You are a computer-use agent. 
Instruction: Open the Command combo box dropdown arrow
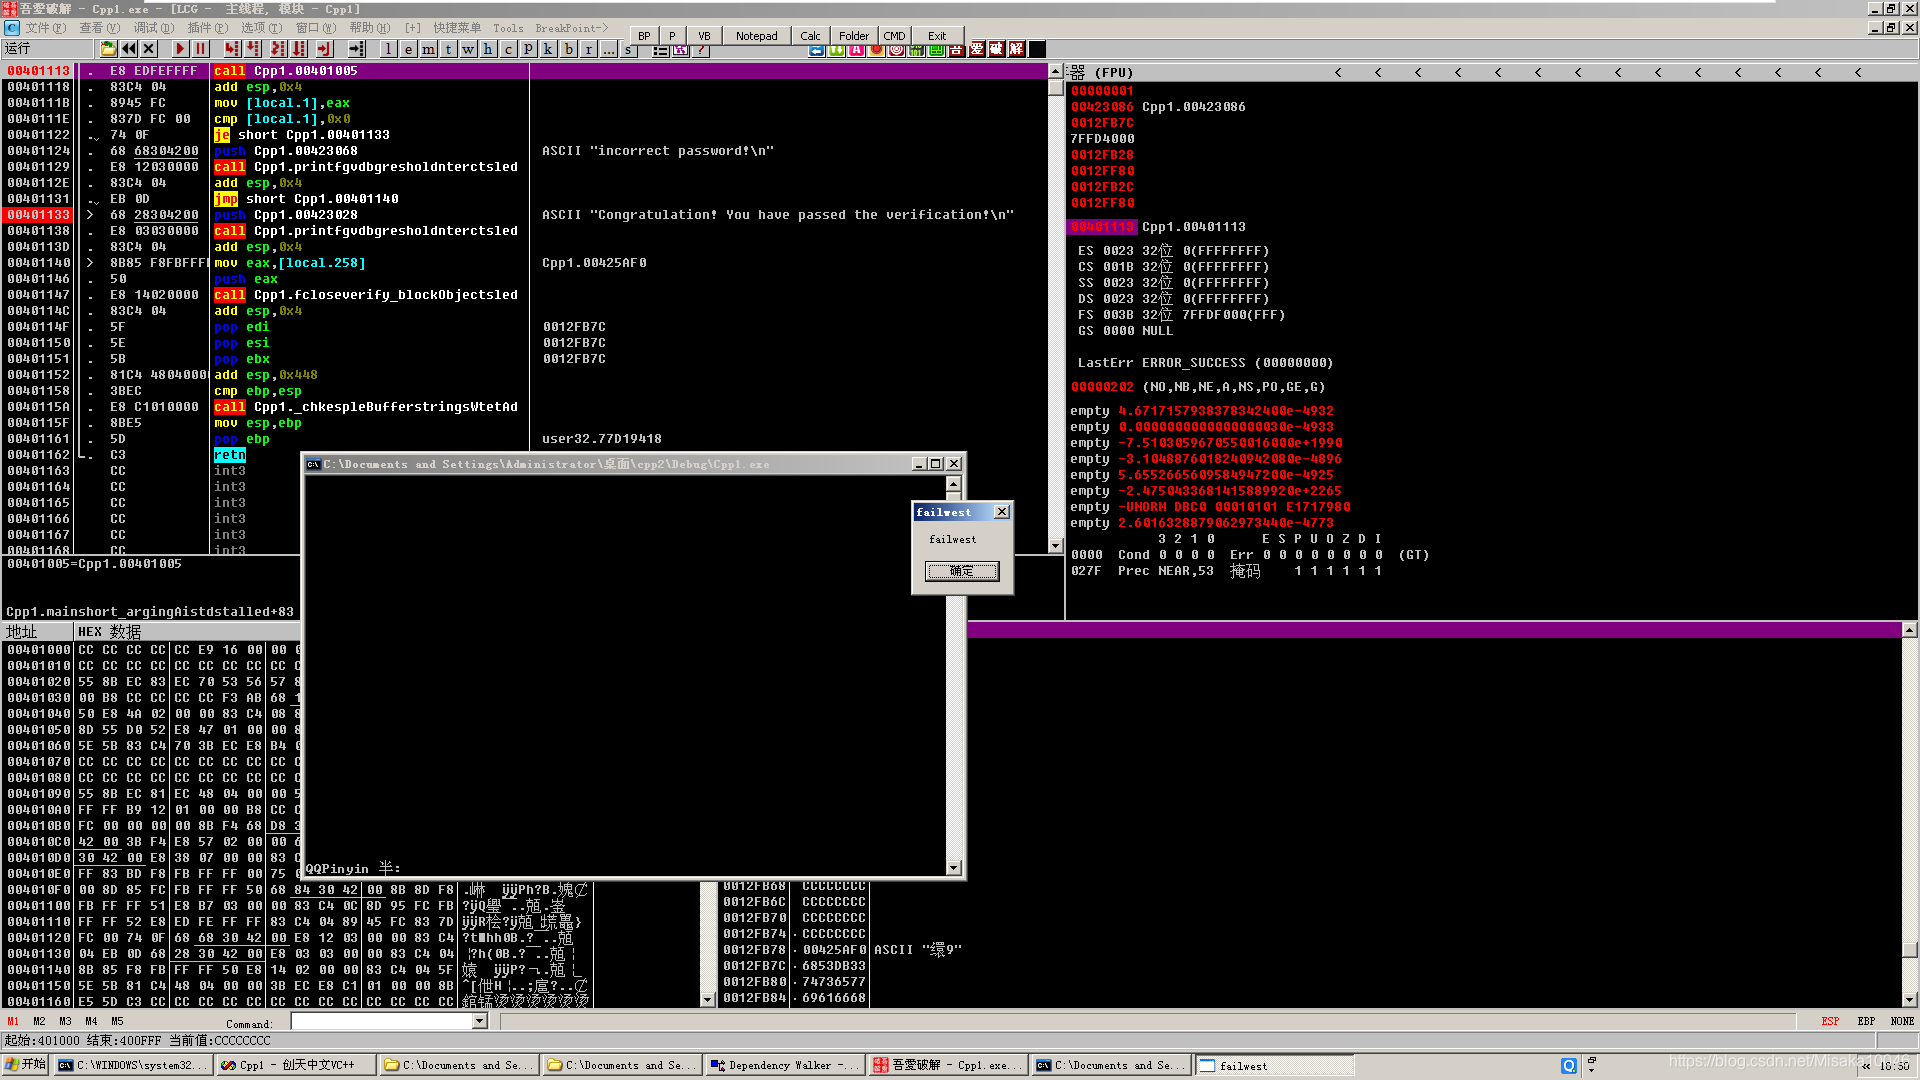pos(480,1021)
